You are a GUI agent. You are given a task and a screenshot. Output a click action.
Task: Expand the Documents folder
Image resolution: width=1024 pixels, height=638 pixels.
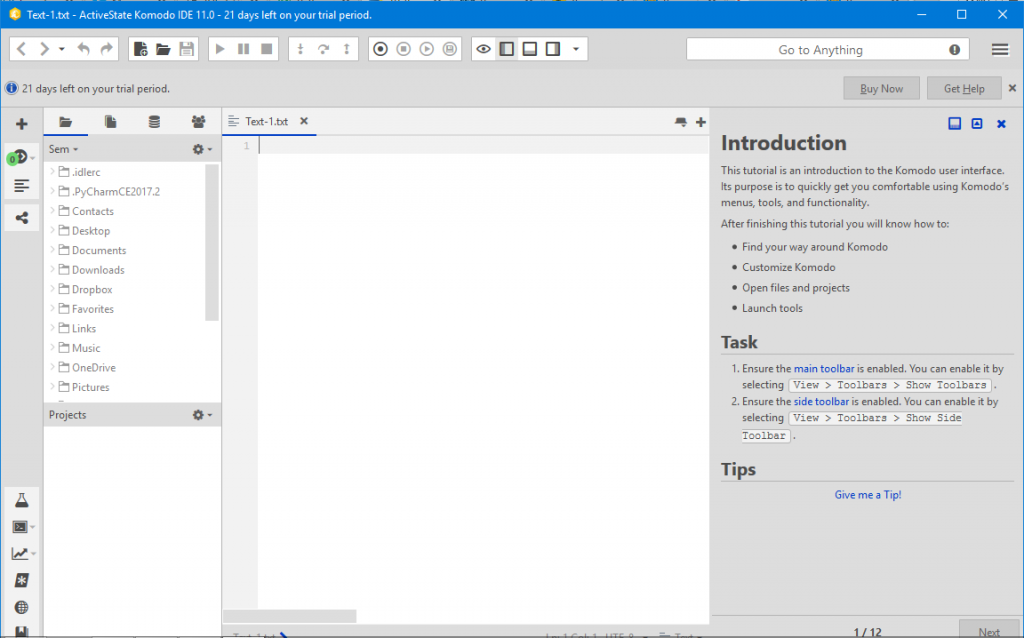[x=52, y=250]
